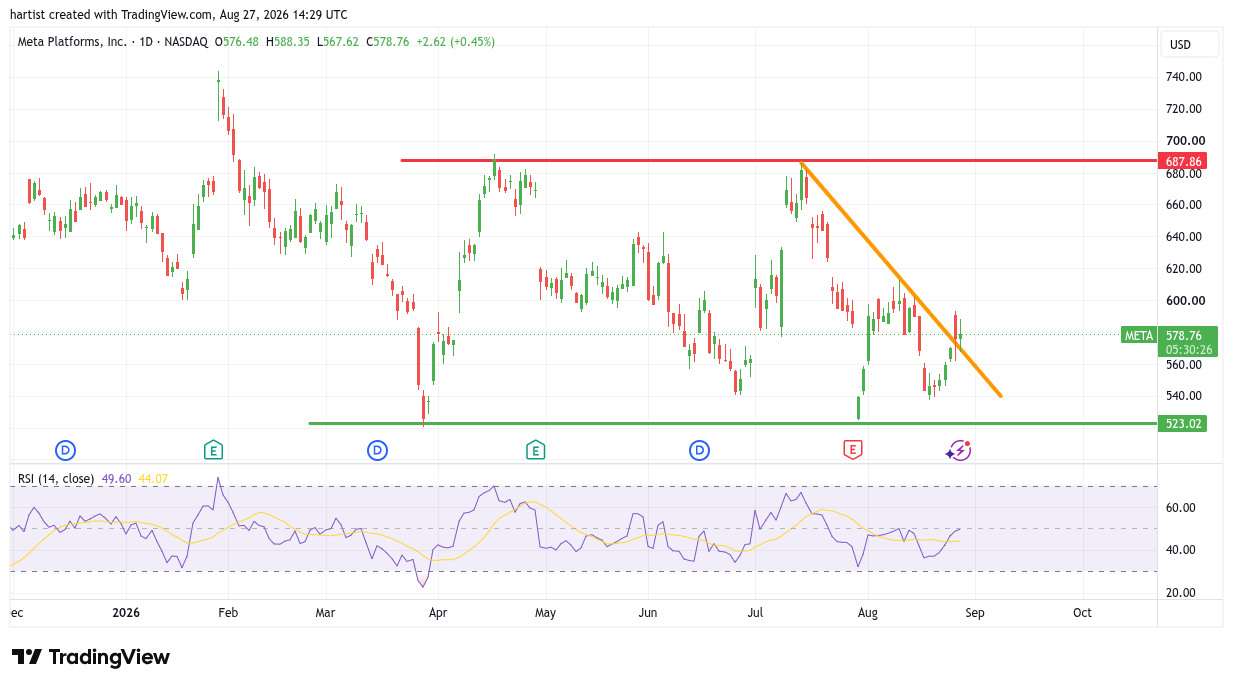Select the green earnings E marker in late April
Viewport: 1233px width, 687px height.
(536, 450)
